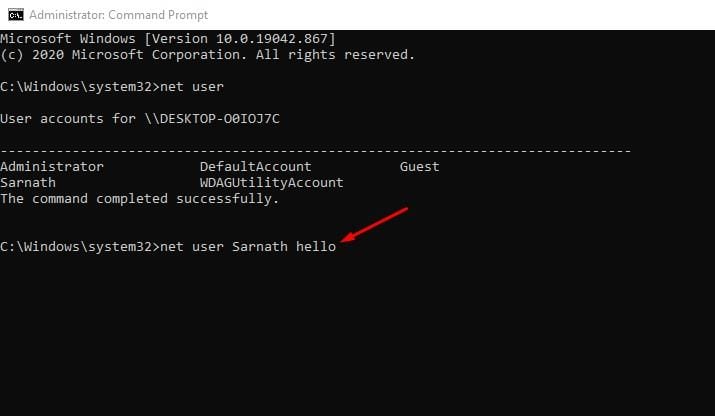Image resolution: width=715 pixels, height=416 pixels.
Task: Click the first 'net user' command
Action: pos(192,87)
